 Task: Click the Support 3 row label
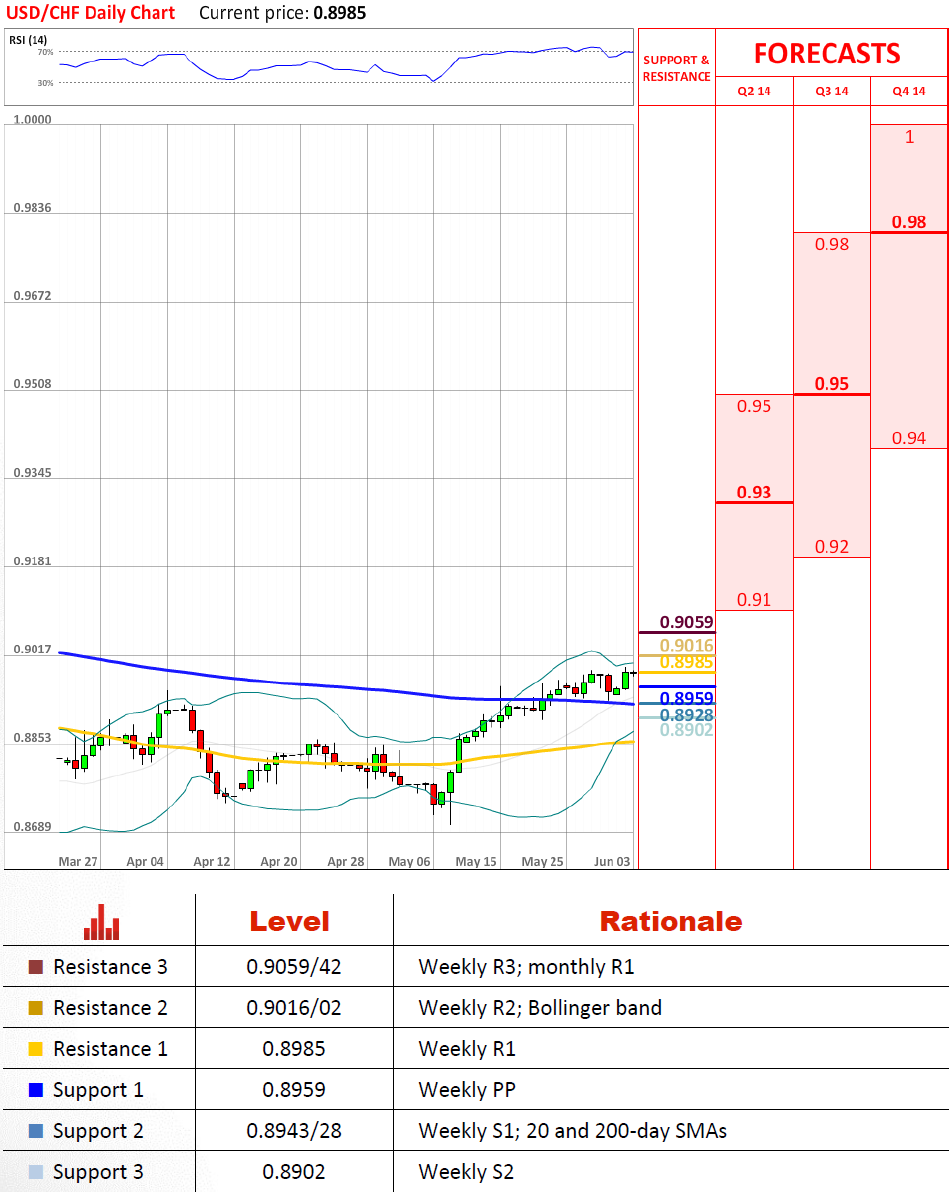pos(98,1172)
